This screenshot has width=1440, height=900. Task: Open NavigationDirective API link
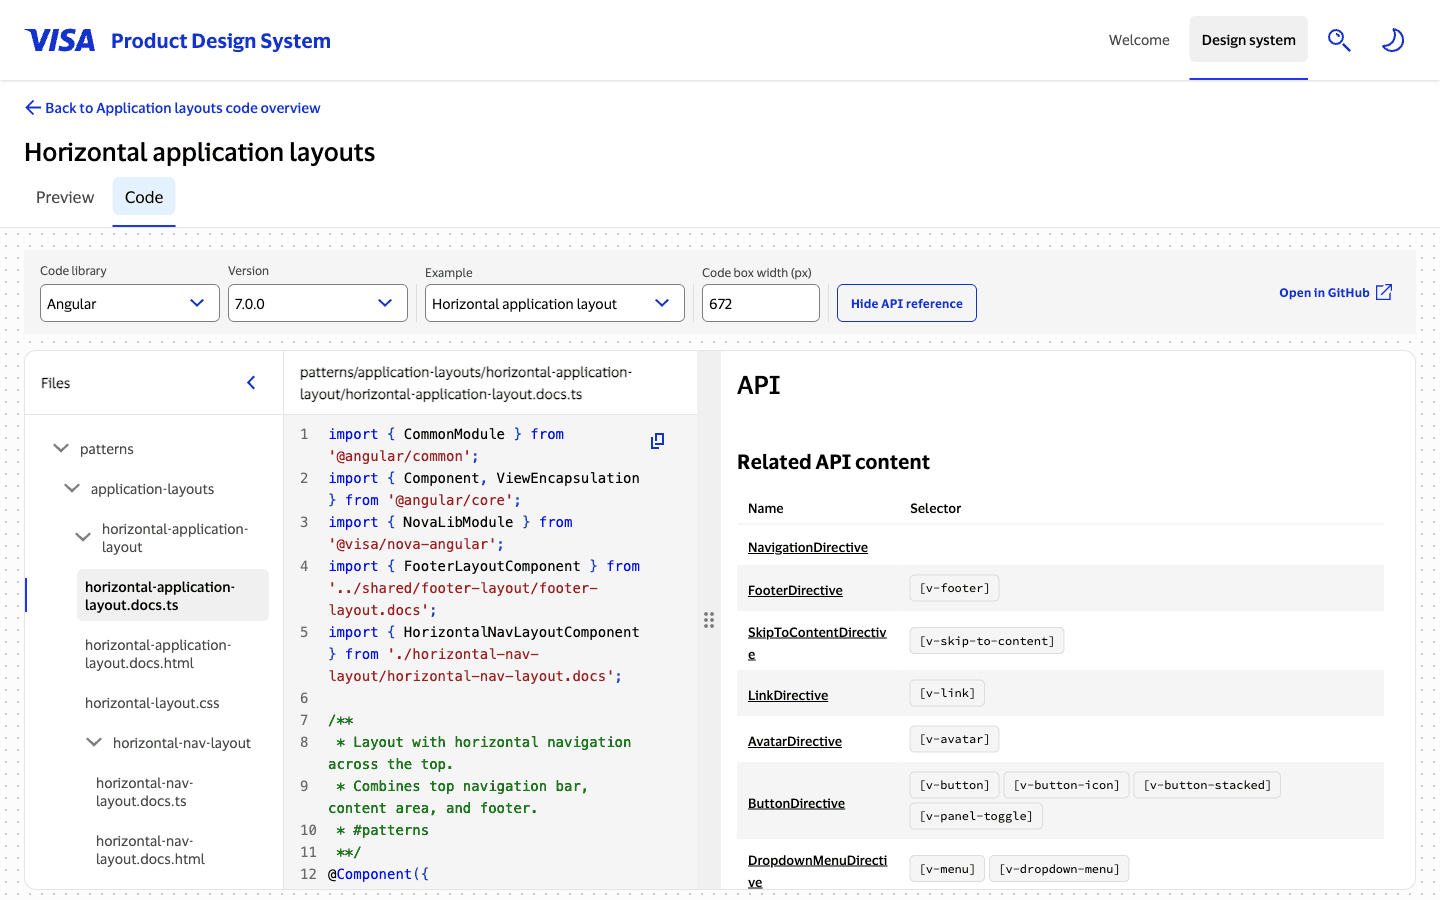pos(808,547)
